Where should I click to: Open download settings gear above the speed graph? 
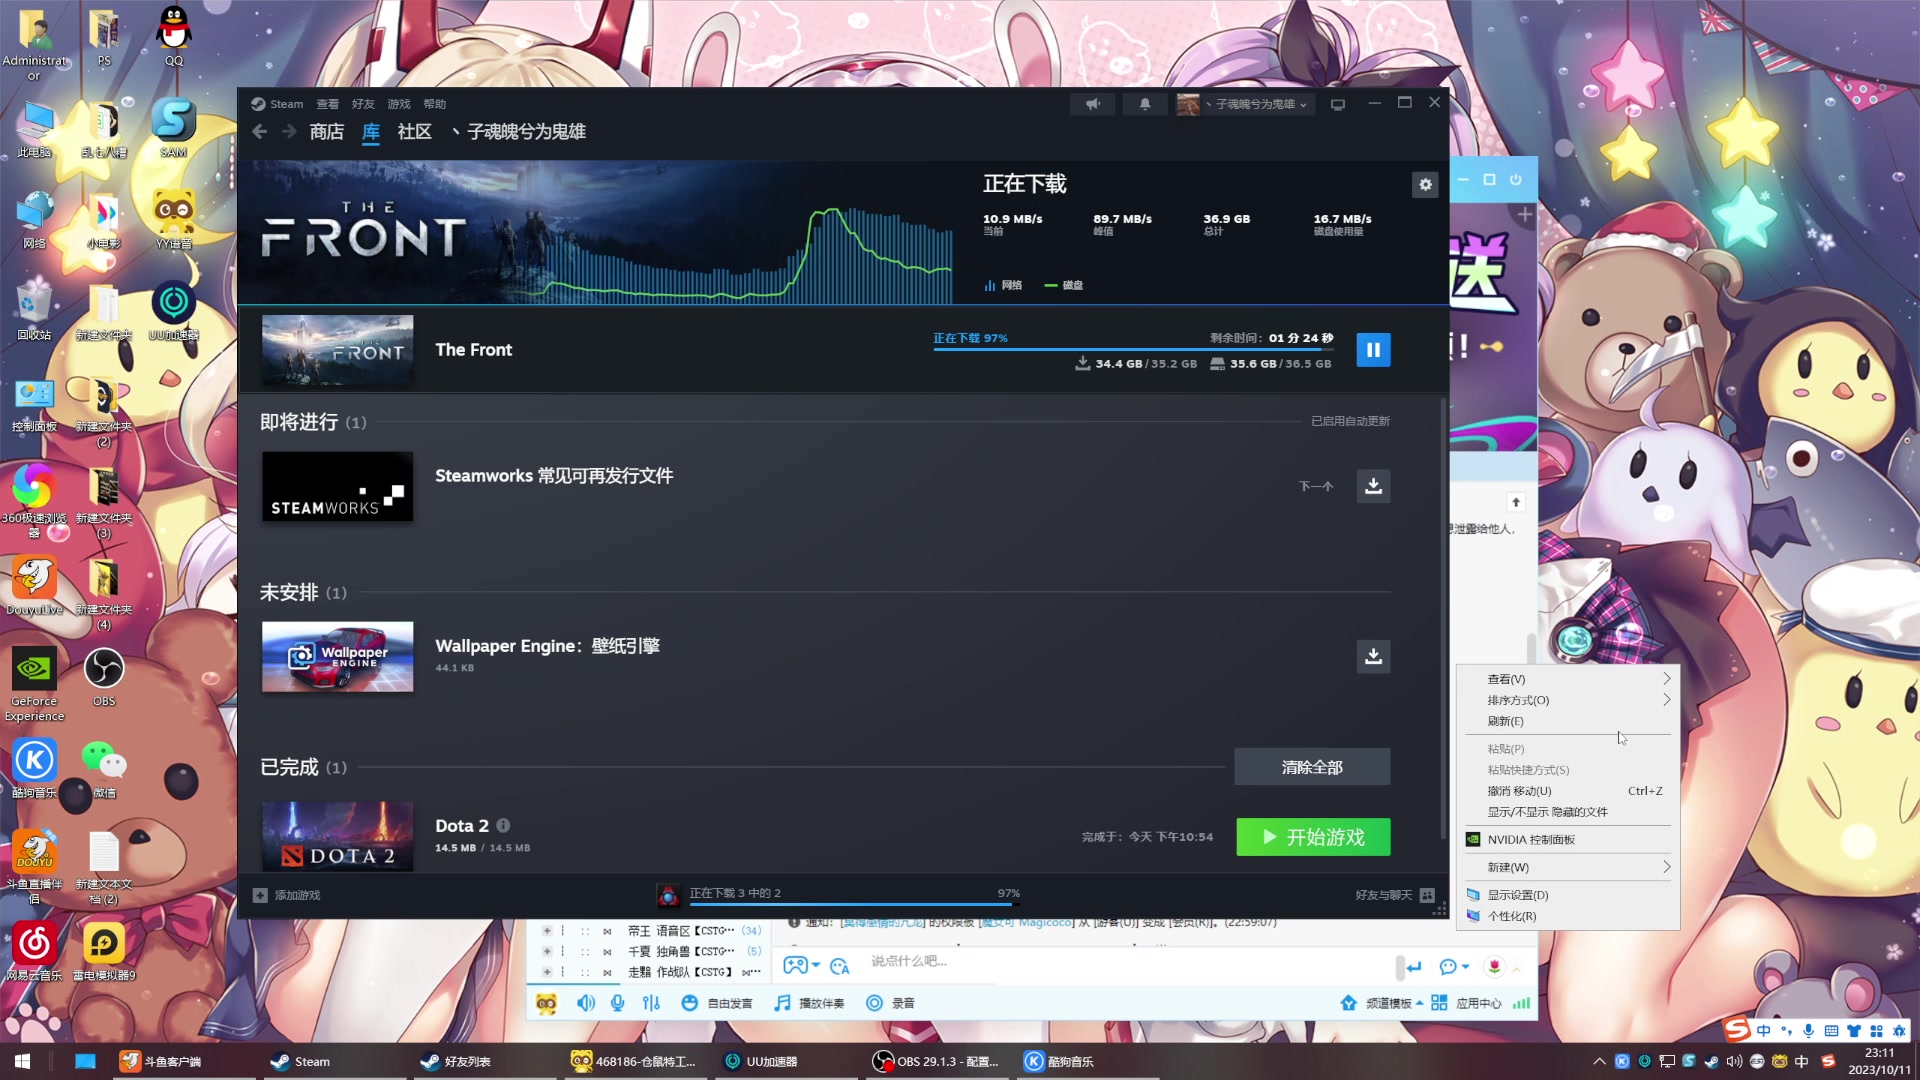pyautogui.click(x=1425, y=184)
